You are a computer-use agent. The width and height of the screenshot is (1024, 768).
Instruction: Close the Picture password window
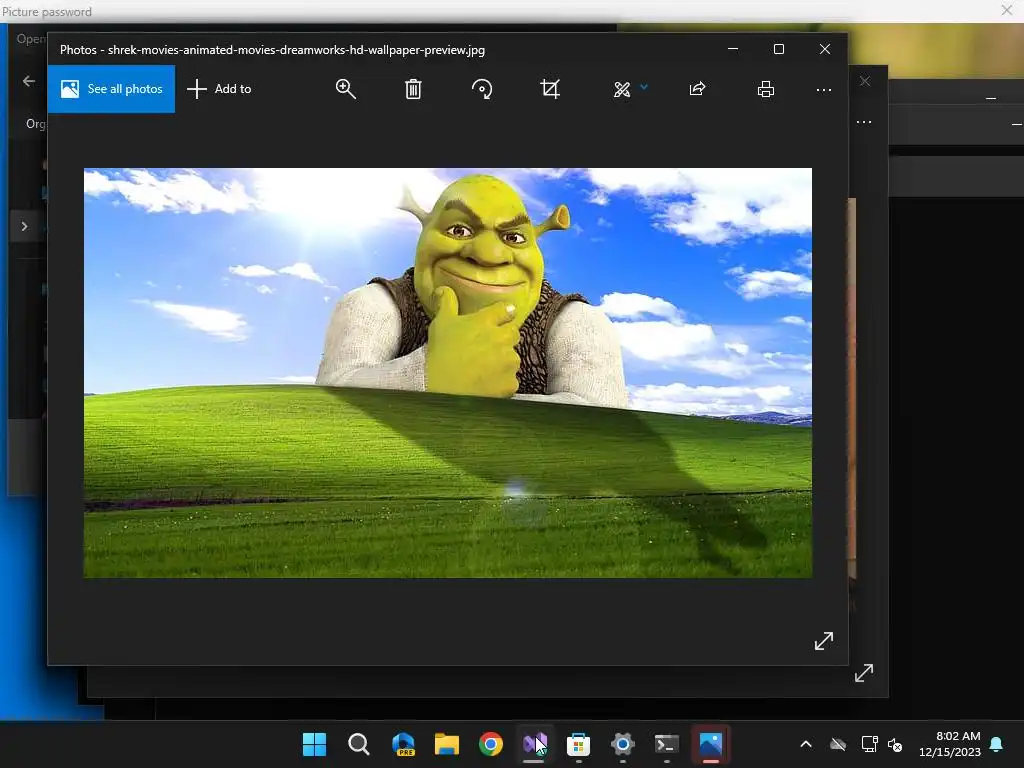click(1006, 10)
